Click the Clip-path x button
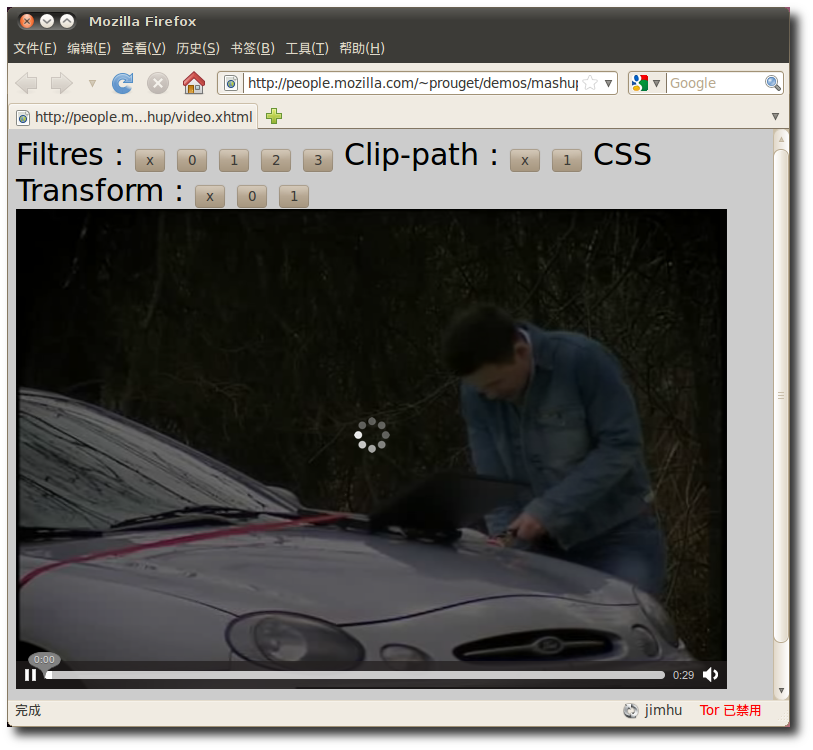The image size is (813, 750). coord(525,160)
